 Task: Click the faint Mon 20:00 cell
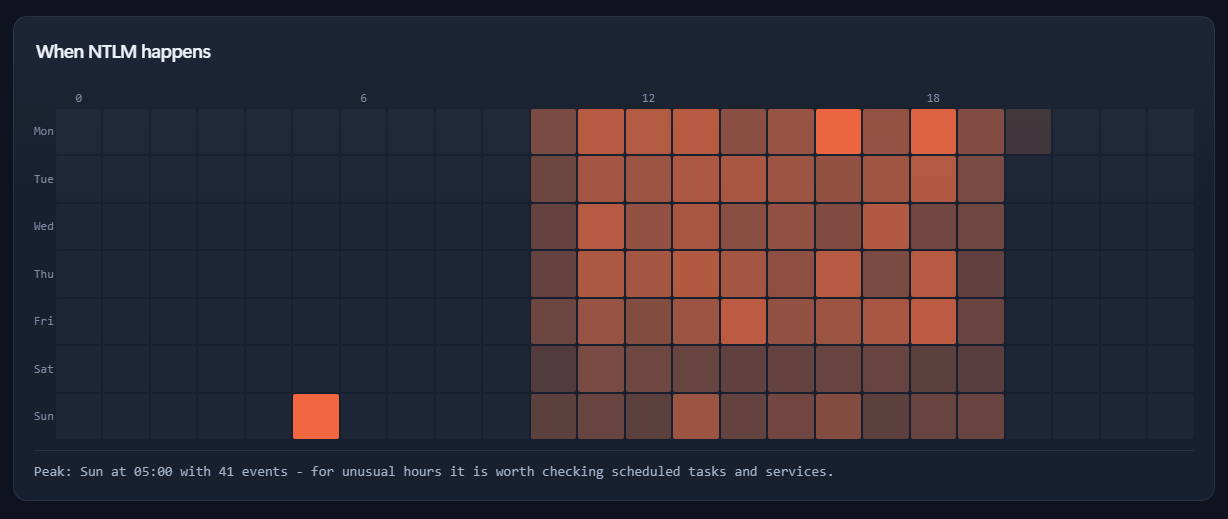1029,131
